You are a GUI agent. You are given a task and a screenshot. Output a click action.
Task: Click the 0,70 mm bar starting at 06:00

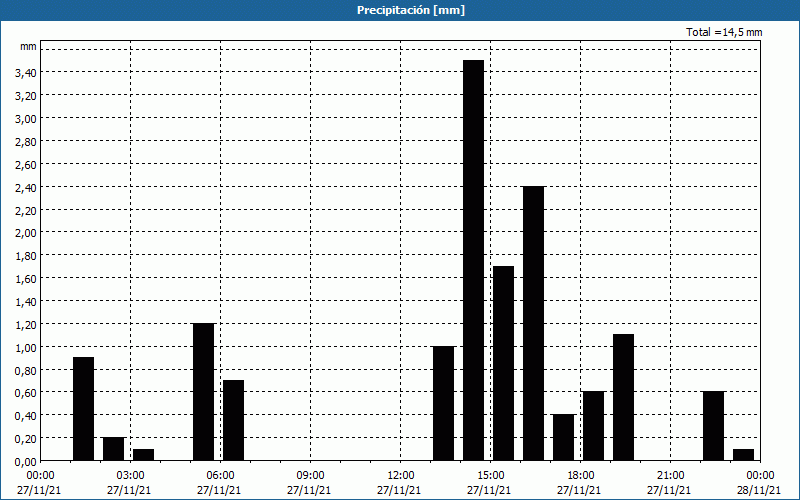[234, 420]
